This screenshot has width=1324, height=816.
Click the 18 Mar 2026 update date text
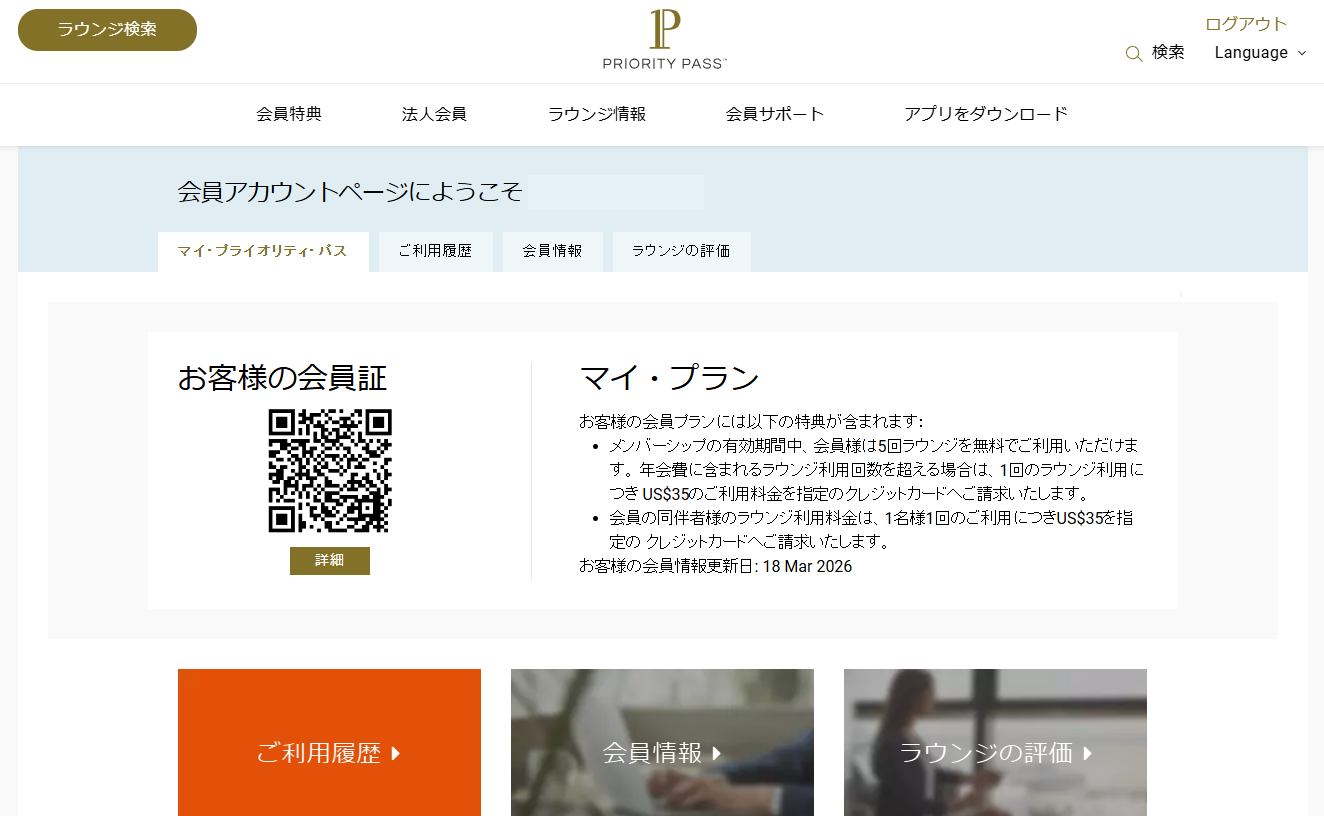(x=807, y=567)
